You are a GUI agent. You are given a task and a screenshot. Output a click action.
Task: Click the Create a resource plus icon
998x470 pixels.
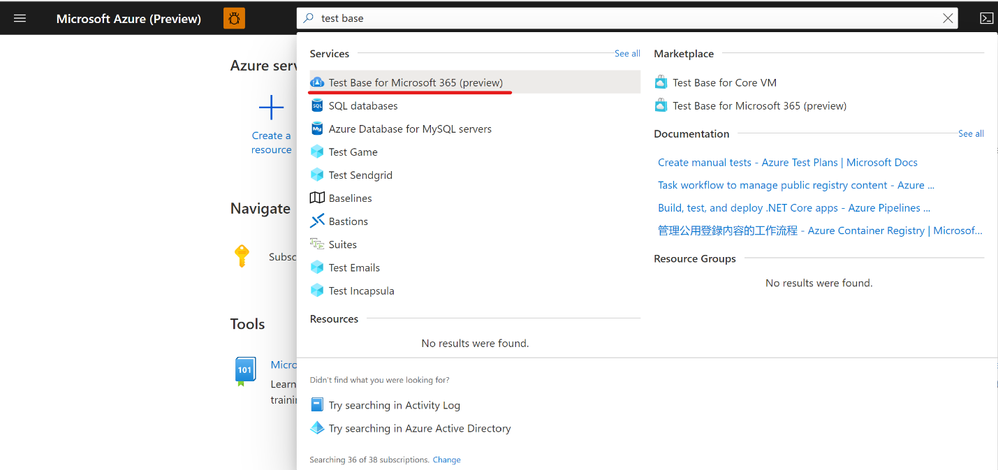coord(271,108)
